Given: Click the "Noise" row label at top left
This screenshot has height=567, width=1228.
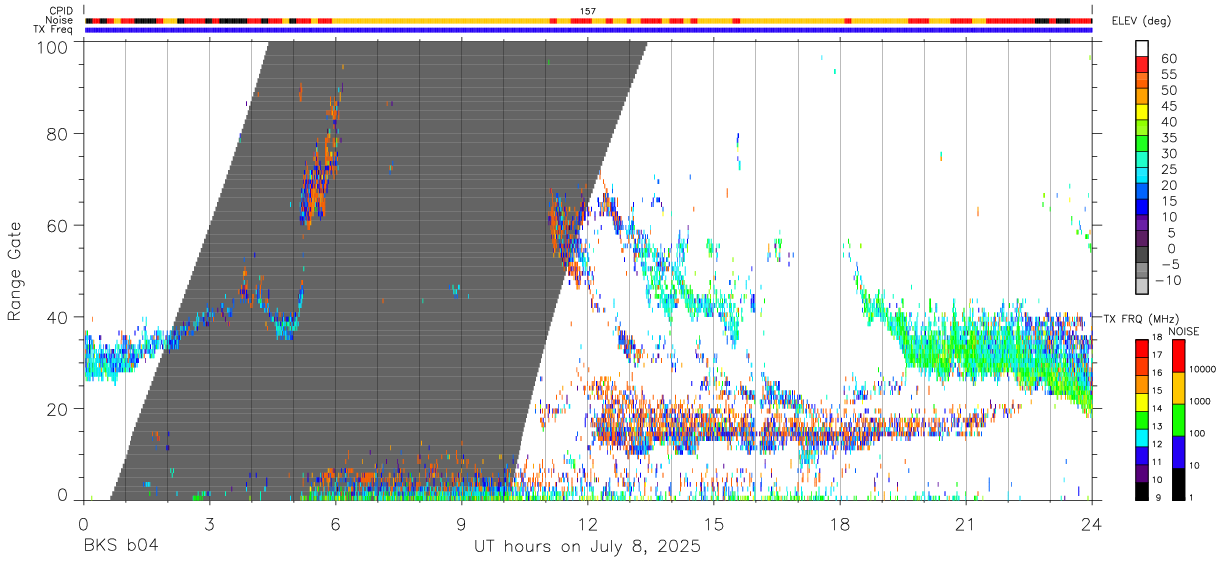Looking at the screenshot, I should coord(59,20).
